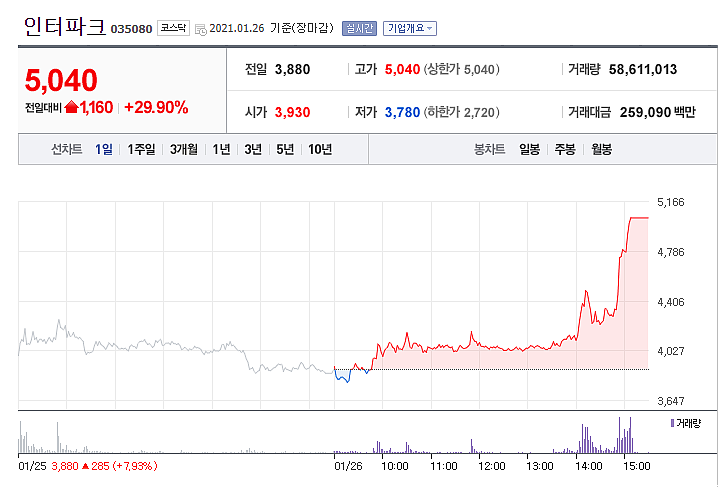Click the 4,406 price axis label

coord(671,302)
